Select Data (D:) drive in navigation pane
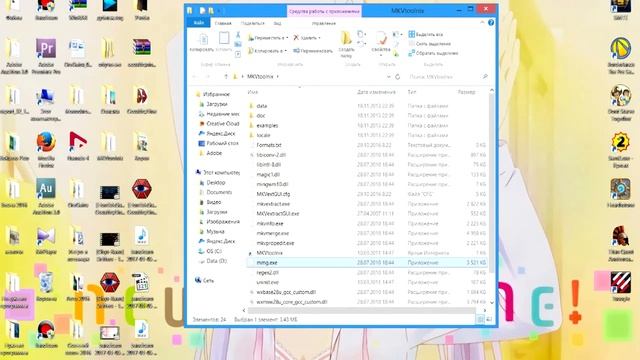Viewport: 640px width, 360px height. pos(216,261)
